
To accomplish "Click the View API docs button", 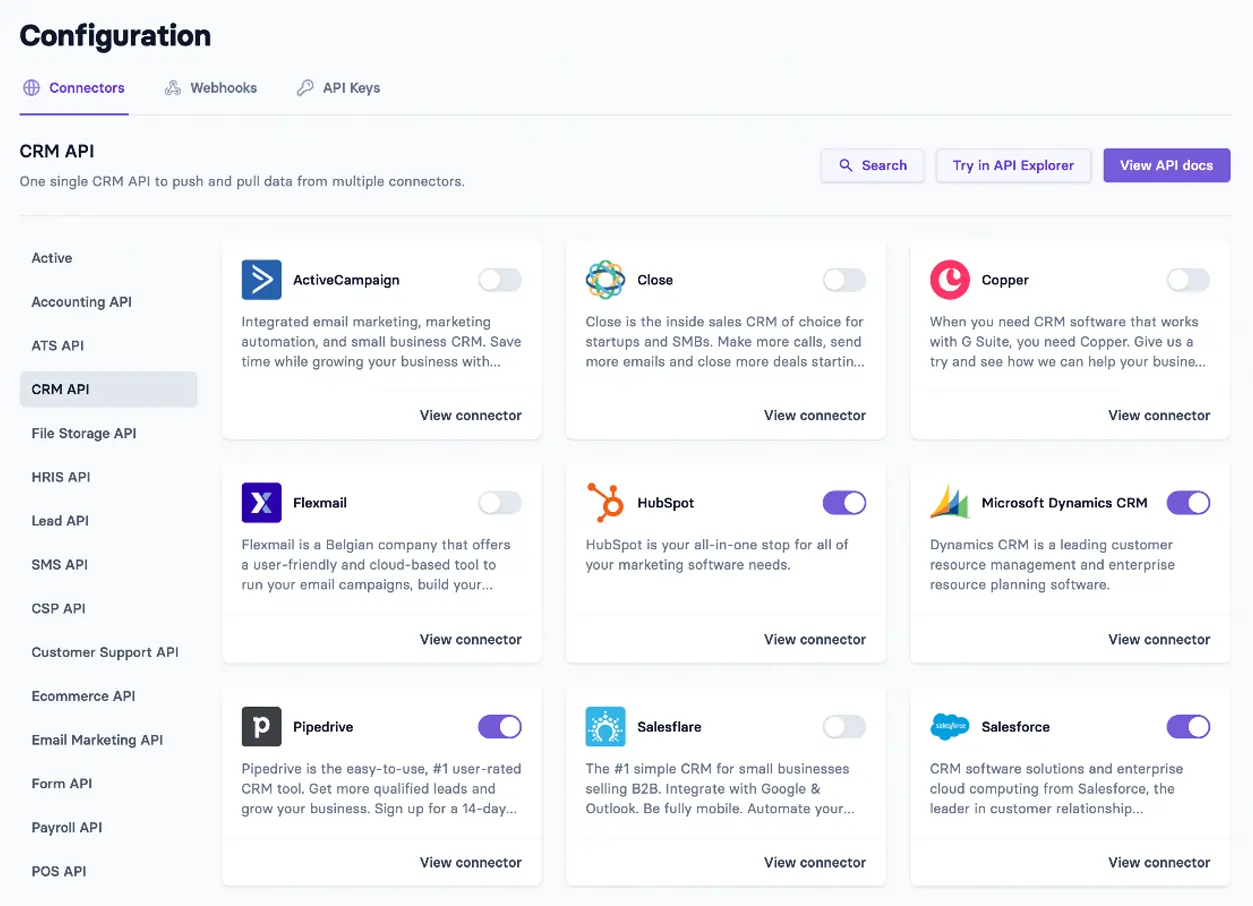I will point(1166,166).
